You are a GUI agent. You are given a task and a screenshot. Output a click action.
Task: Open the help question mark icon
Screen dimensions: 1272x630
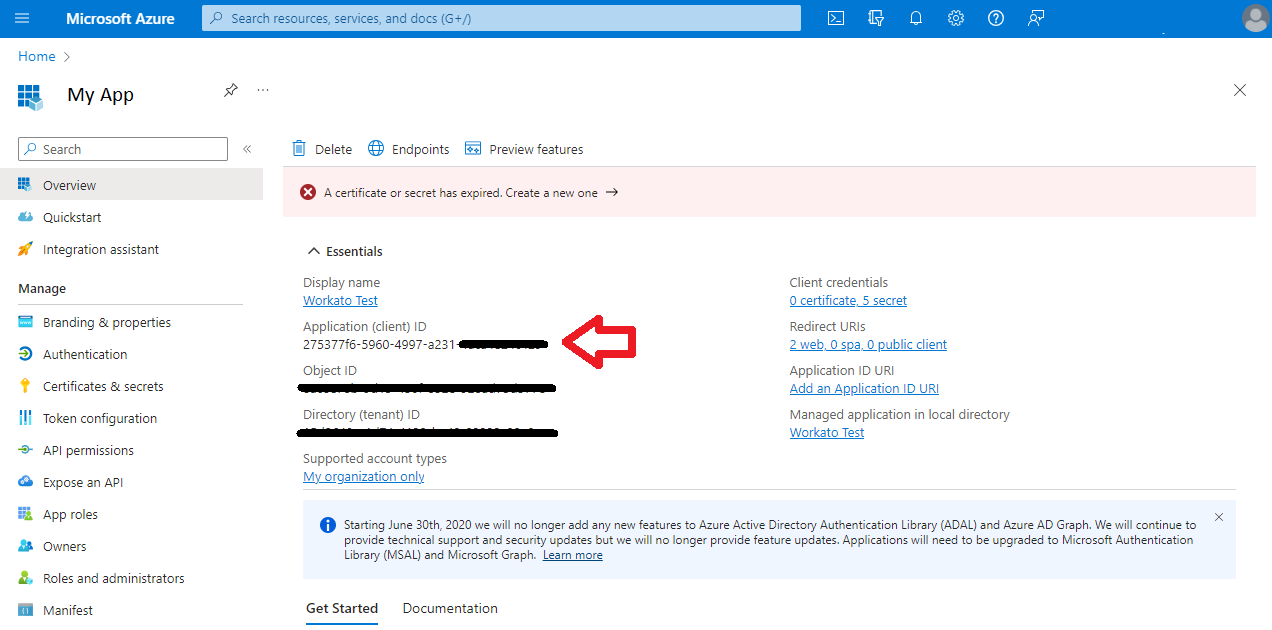click(996, 18)
